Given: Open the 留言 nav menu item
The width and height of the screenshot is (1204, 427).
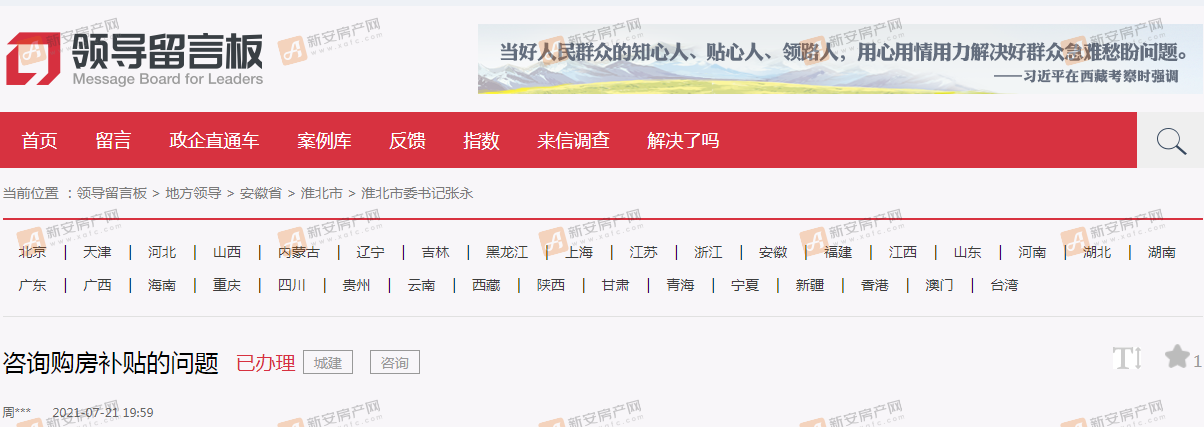Looking at the screenshot, I should pyautogui.click(x=114, y=141).
